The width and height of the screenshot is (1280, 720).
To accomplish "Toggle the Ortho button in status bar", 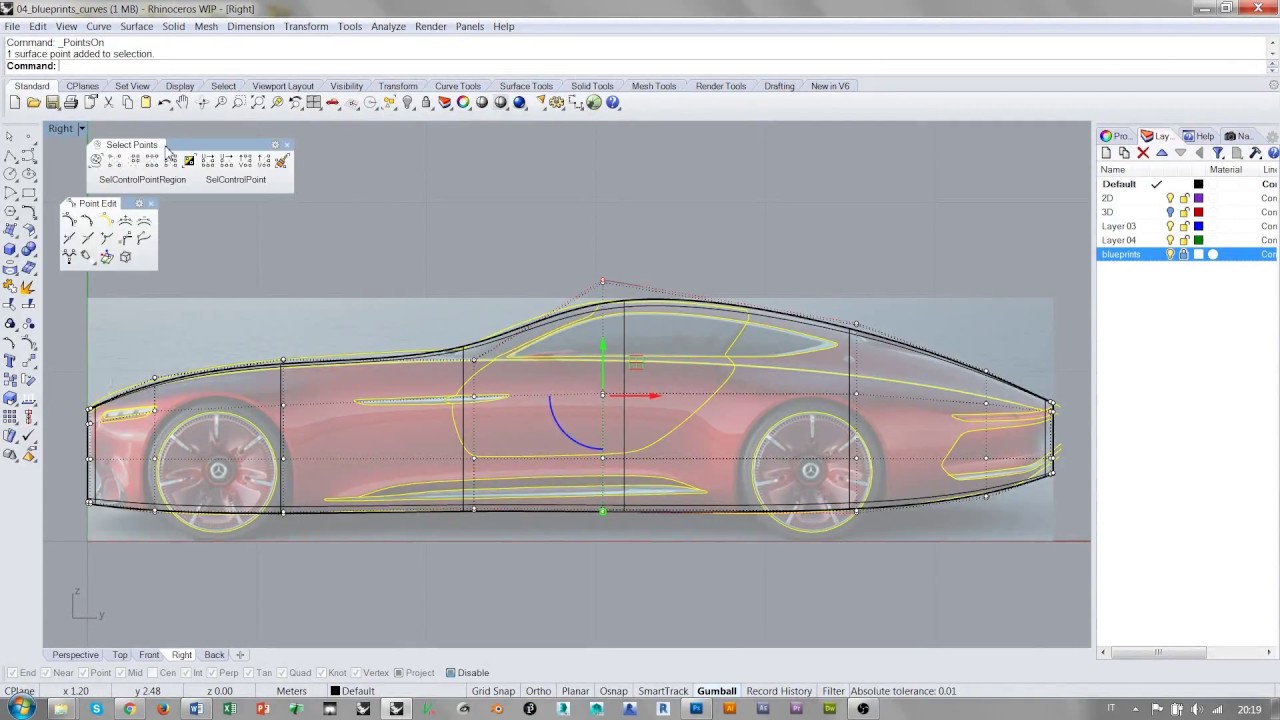I will tap(538, 691).
